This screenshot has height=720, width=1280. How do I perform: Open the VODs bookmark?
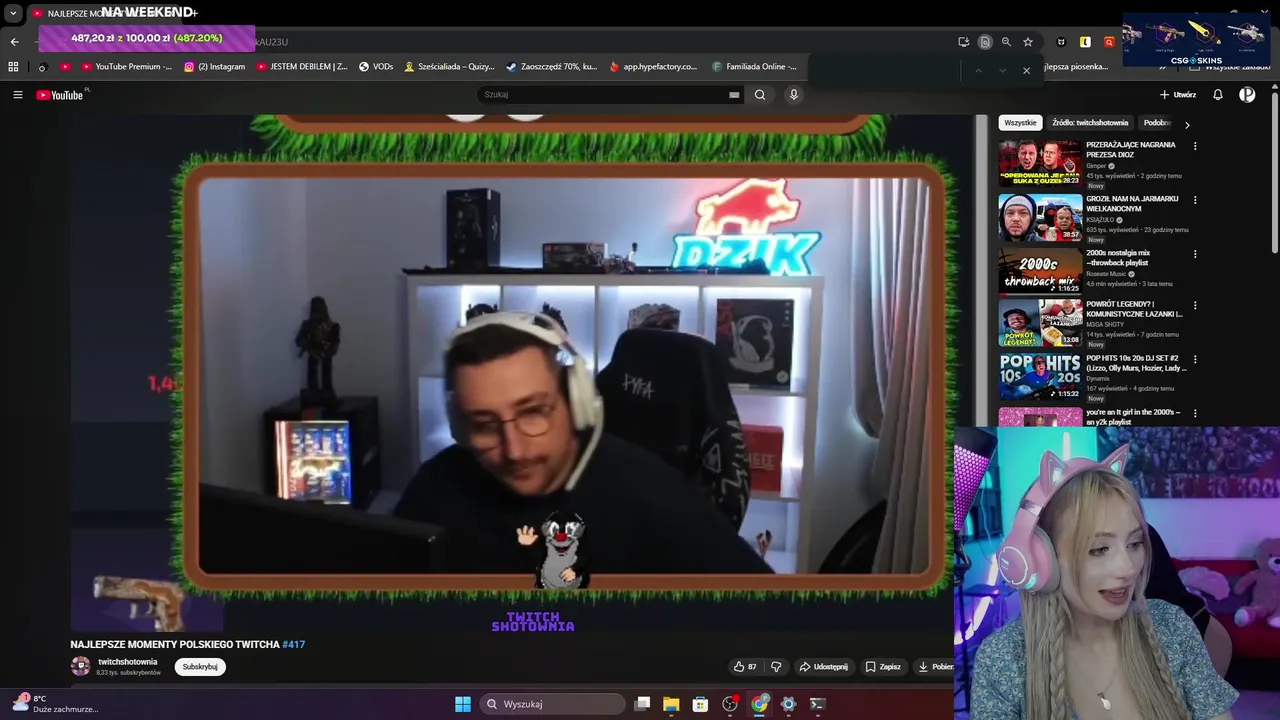376,67
